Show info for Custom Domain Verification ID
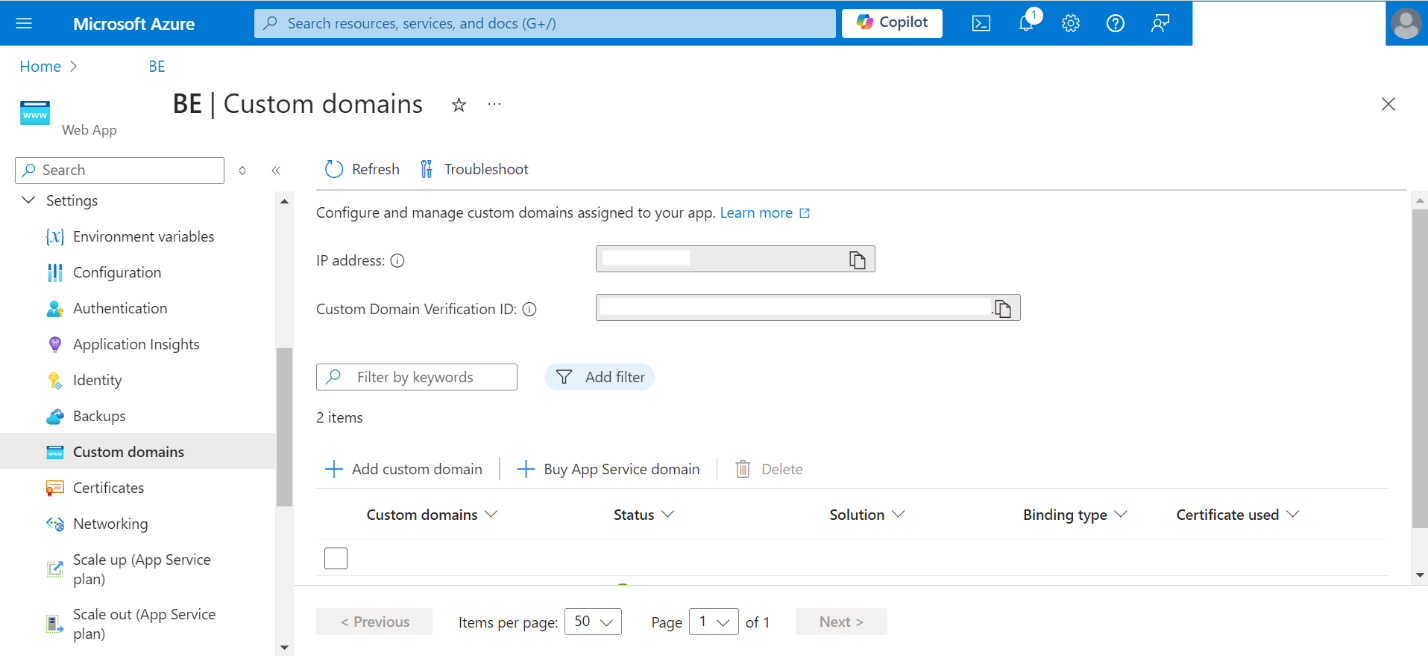The image size is (1428, 656). tap(530, 309)
